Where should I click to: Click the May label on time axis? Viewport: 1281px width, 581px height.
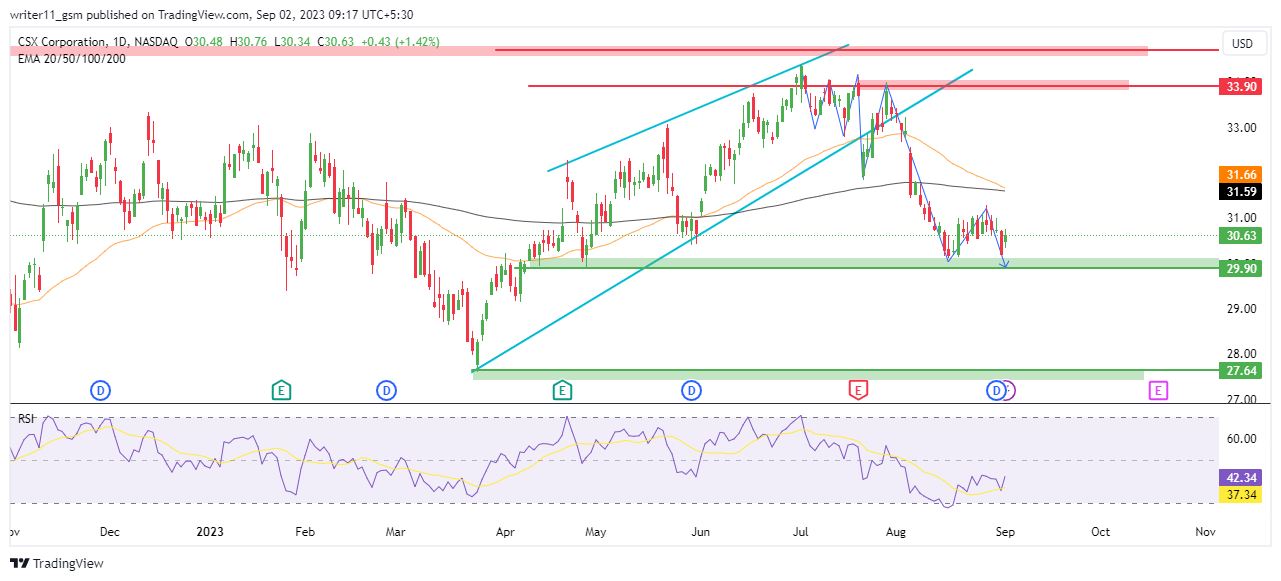[x=596, y=533]
